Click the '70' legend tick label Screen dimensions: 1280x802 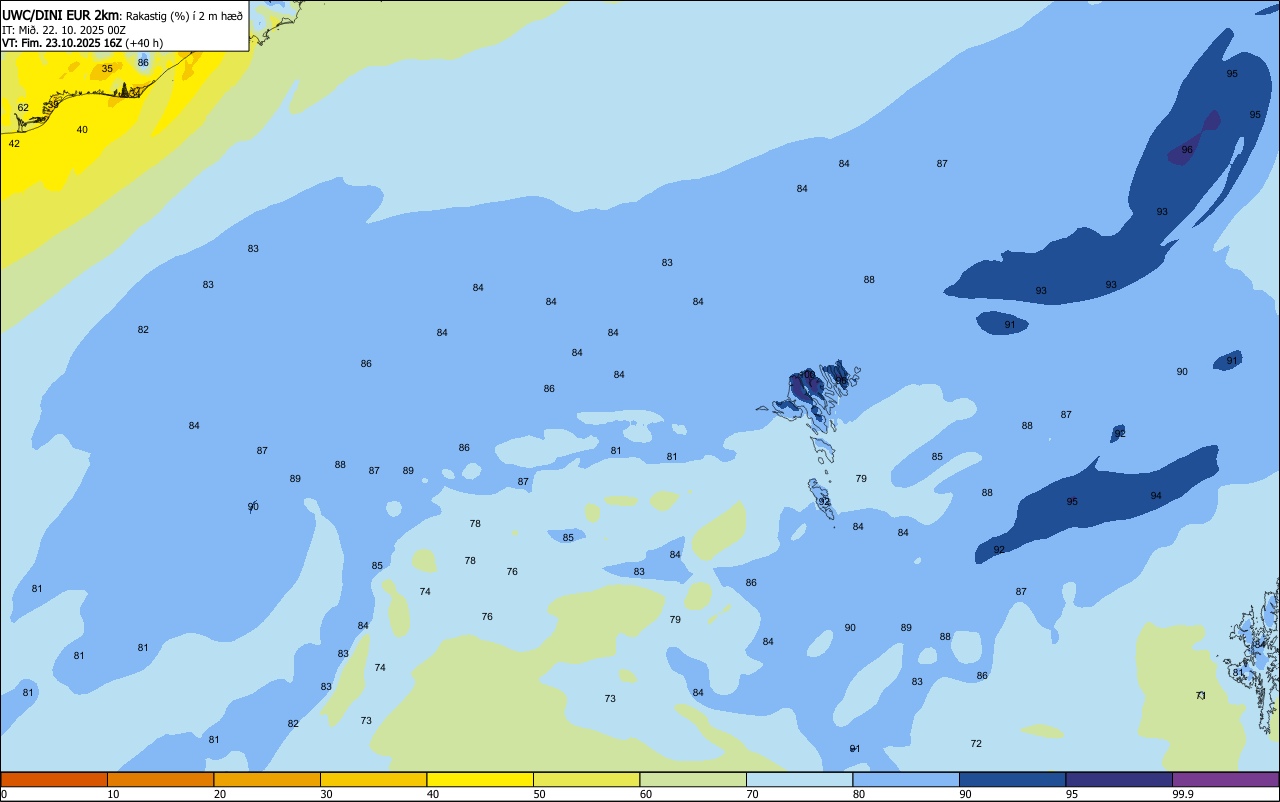tap(752, 794)
